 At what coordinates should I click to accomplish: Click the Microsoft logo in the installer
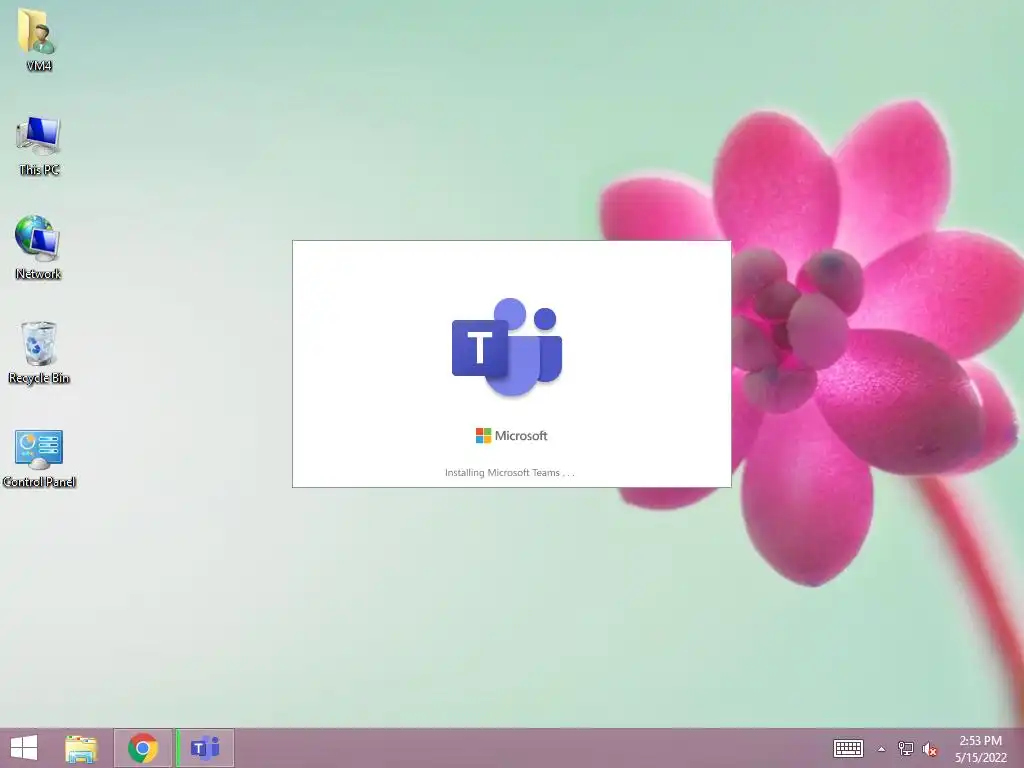(x=511, y=436)
